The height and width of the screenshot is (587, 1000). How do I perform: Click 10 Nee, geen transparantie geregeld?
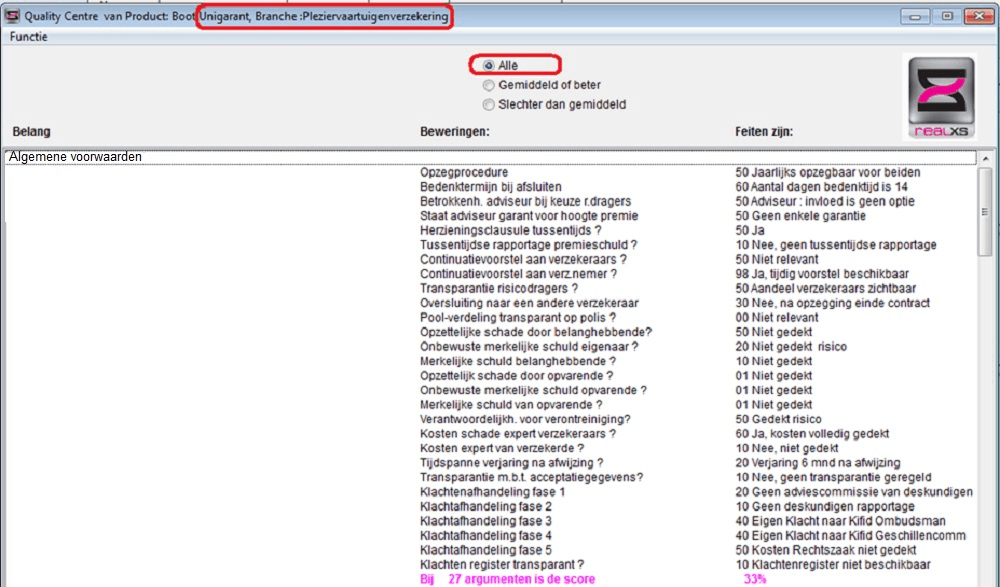pos(833,478)
